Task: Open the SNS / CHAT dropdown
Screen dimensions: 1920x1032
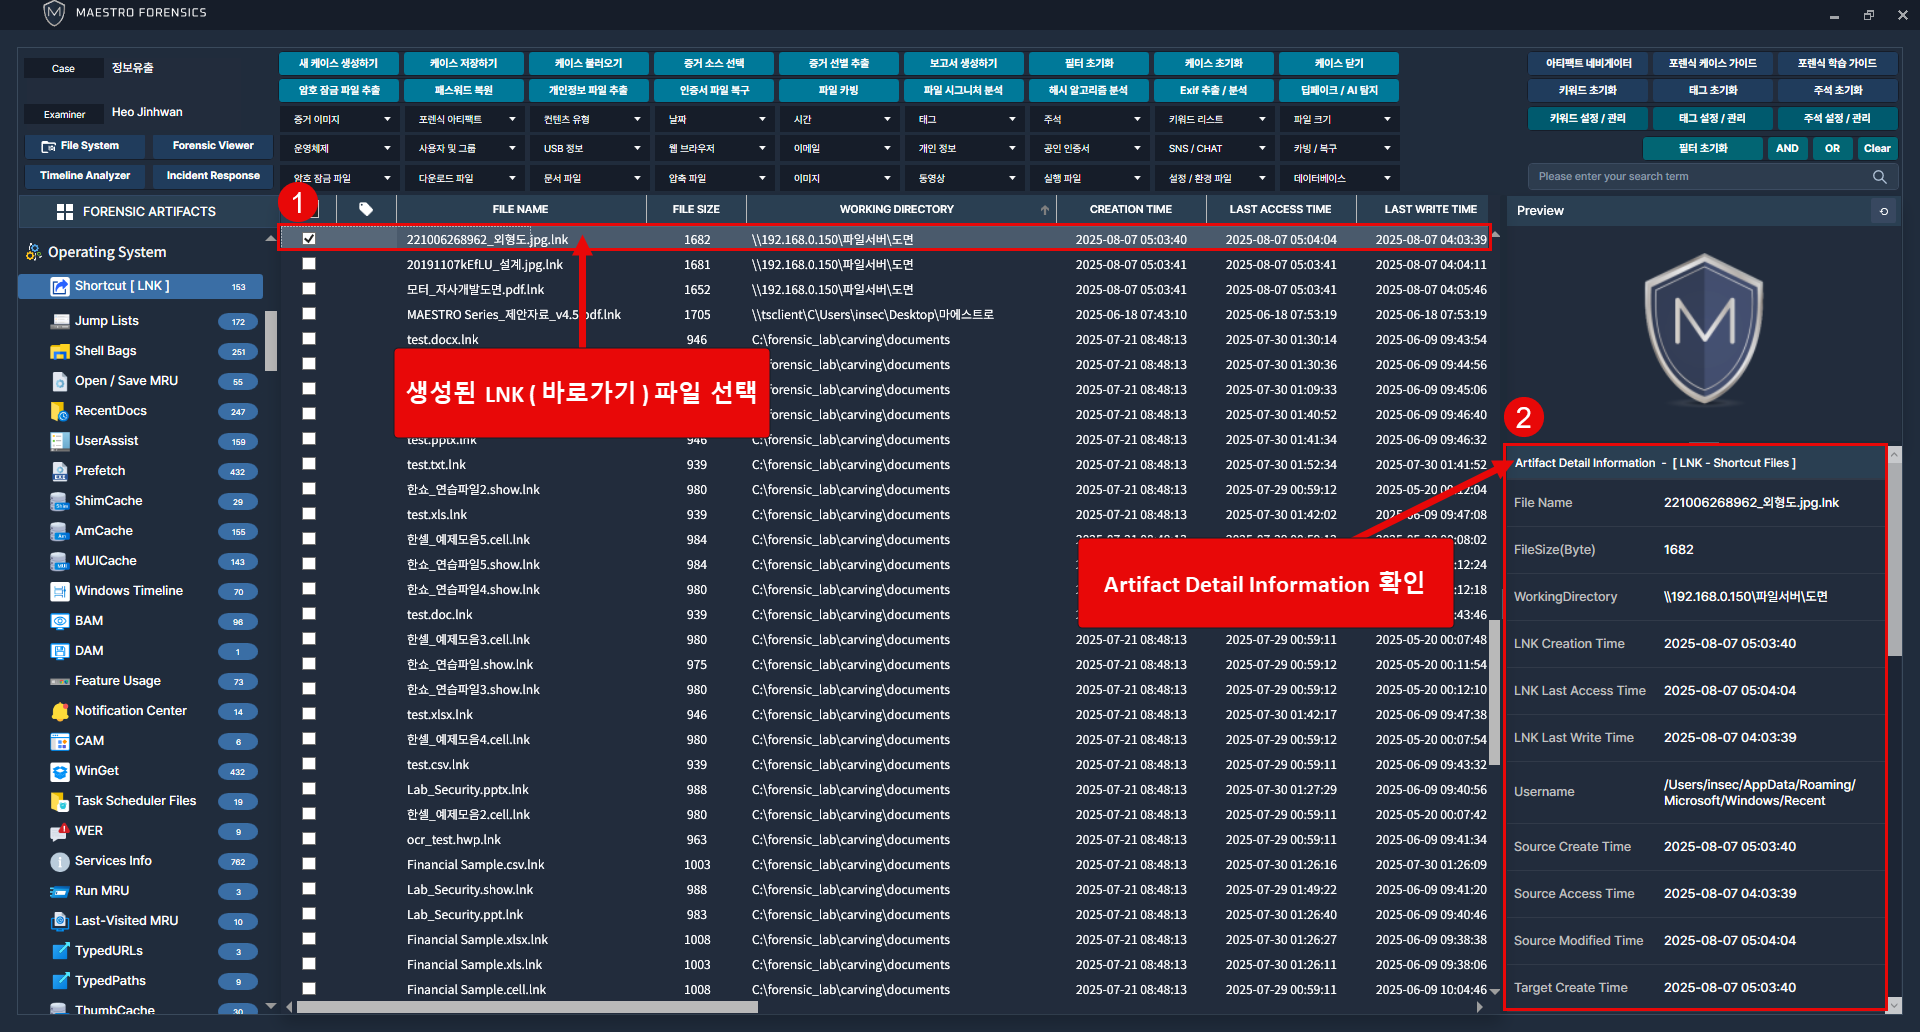Action: coord(1214,148)
